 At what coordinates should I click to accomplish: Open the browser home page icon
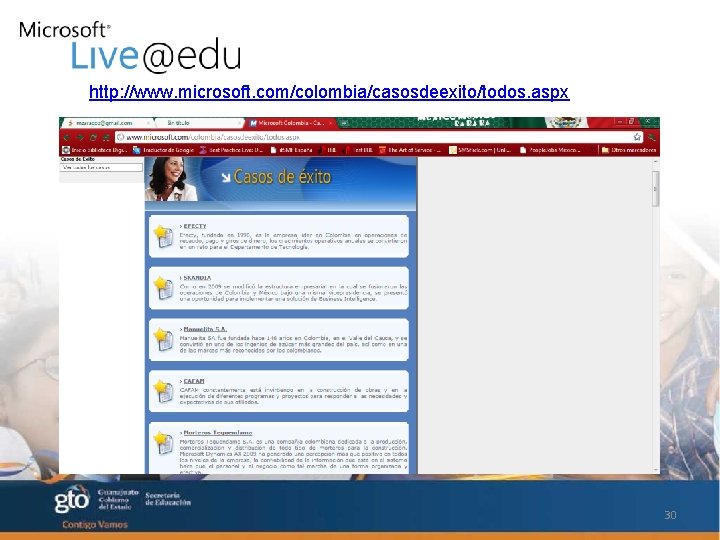(x=106, y=137)
